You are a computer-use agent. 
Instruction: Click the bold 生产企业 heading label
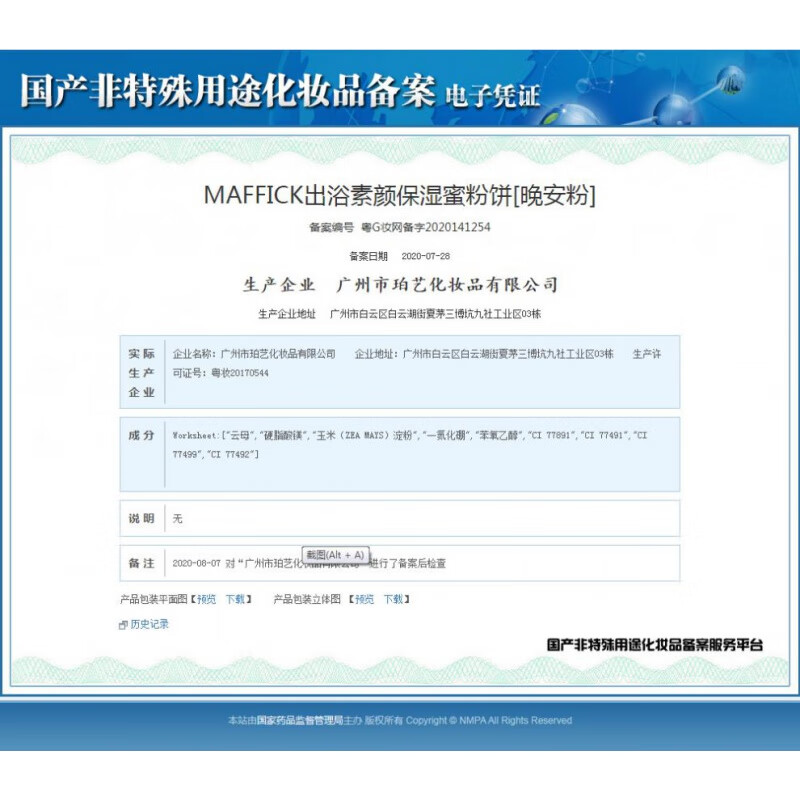click(x=279, y=285)
